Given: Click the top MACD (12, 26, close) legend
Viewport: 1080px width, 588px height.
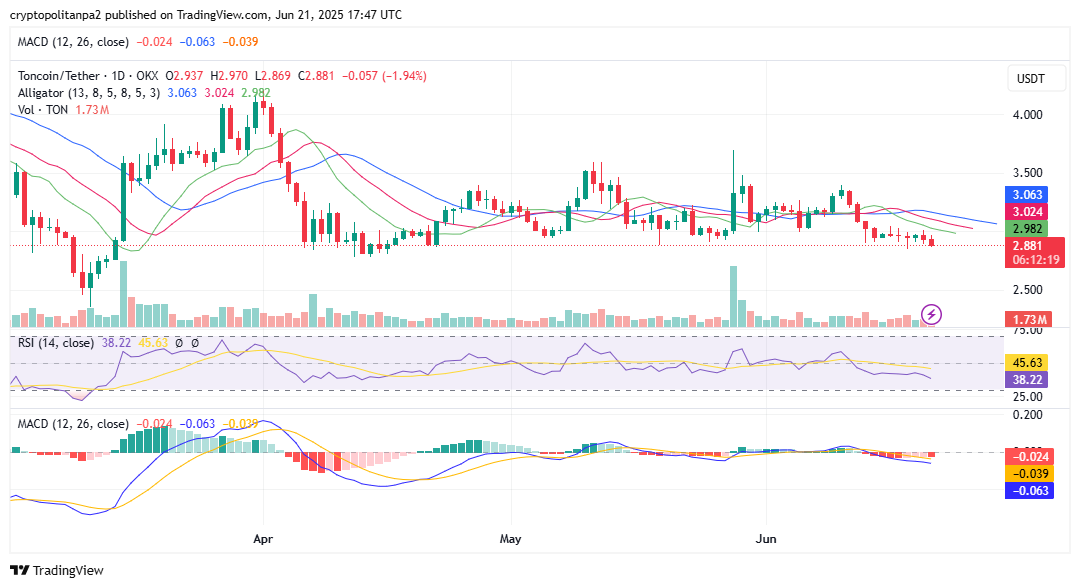Looking at the screenshot, I should (73, 42).
